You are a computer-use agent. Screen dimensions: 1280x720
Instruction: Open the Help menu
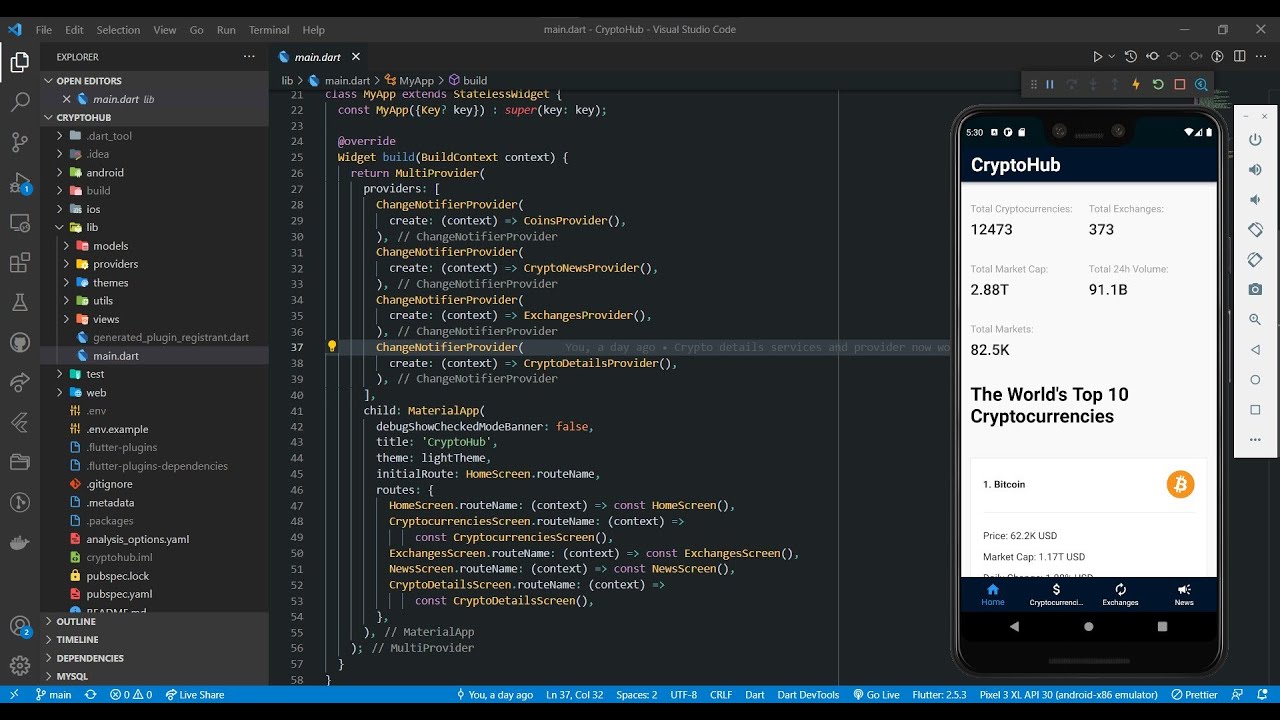coord(314,30)
